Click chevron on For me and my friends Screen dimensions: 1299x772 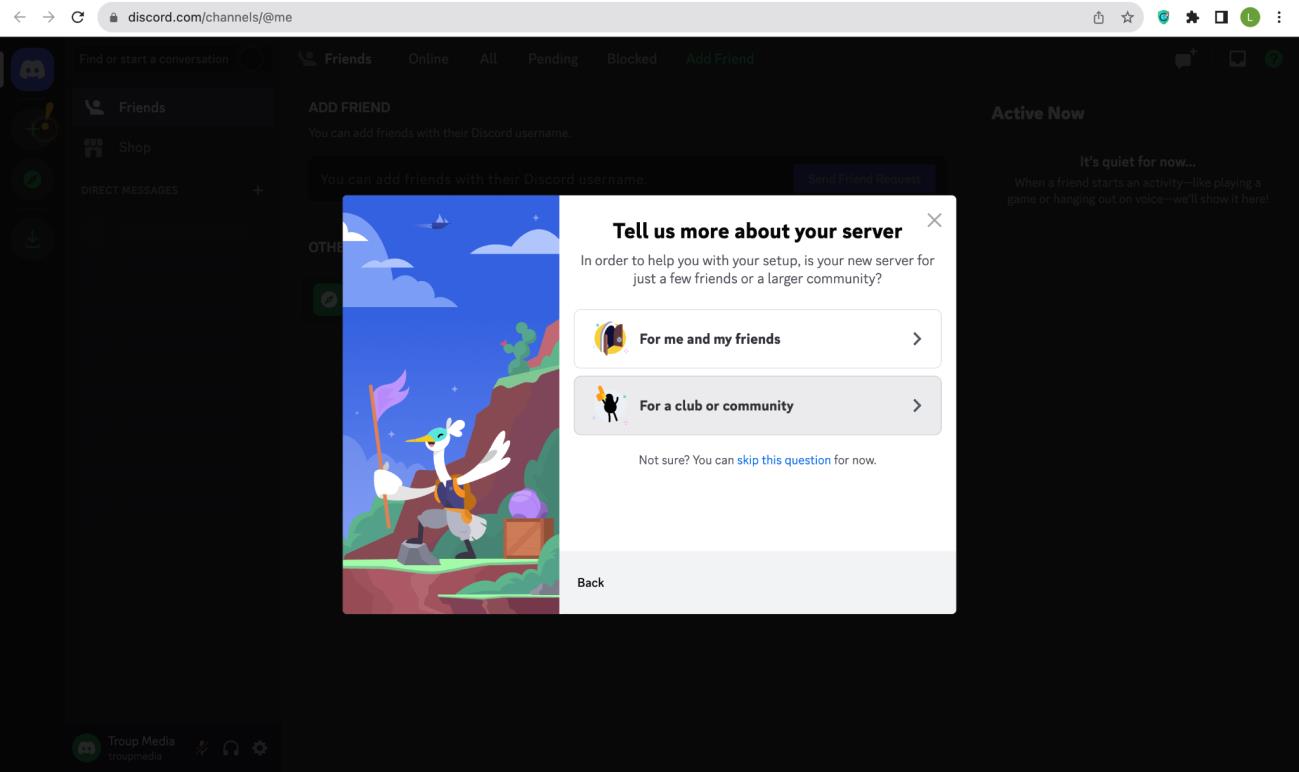point(917,339)
